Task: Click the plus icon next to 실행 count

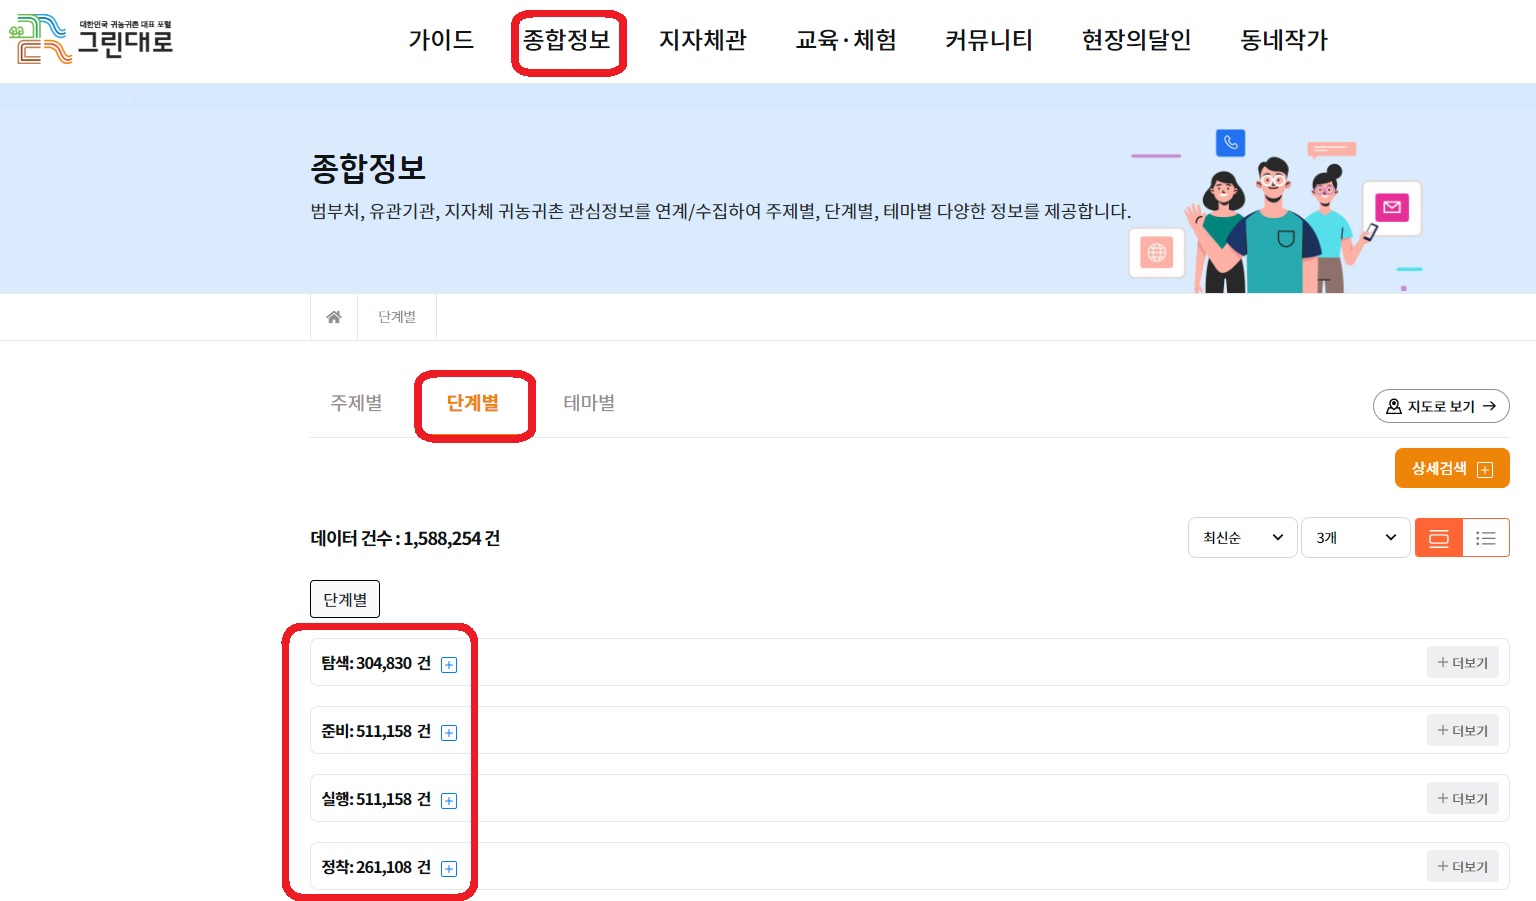Action: click(449, 800)
